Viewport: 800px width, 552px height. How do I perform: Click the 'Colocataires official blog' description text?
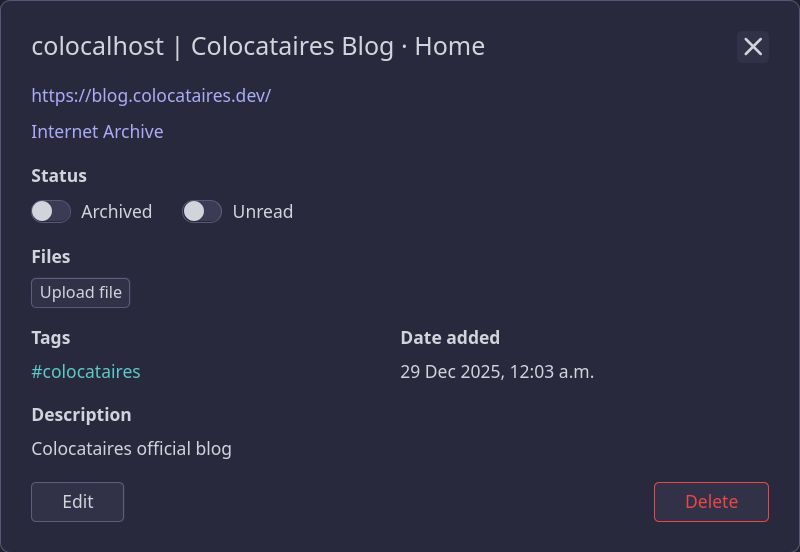pyautogui.click(x=131, y=449)
